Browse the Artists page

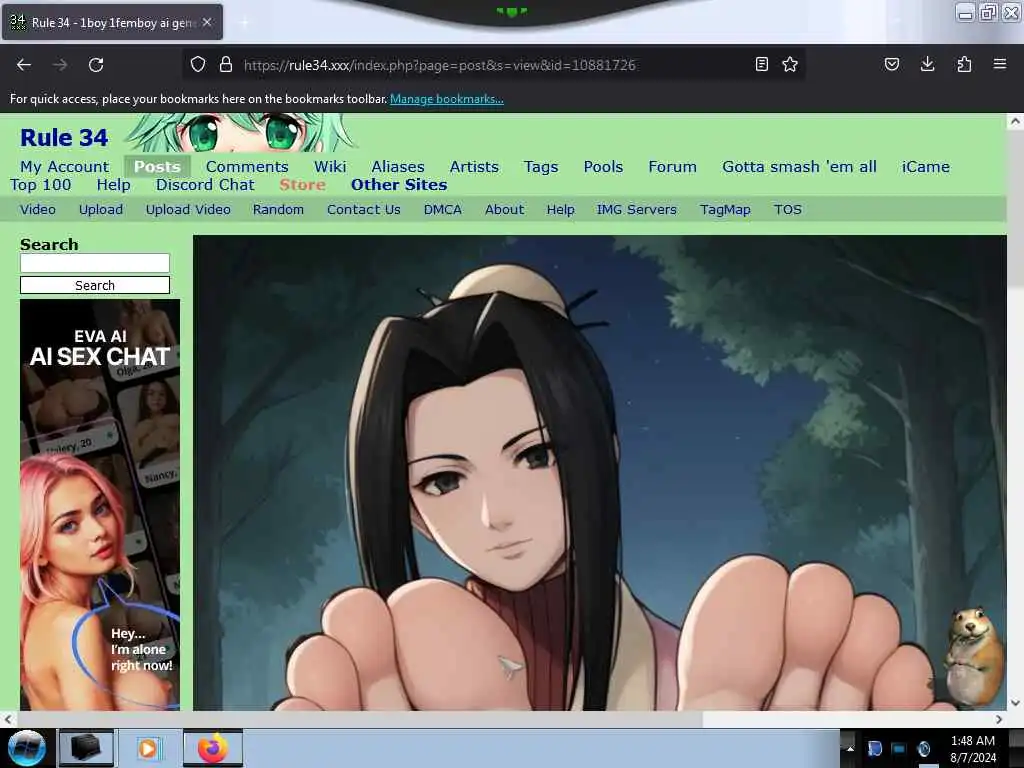[x=474, y=167]
